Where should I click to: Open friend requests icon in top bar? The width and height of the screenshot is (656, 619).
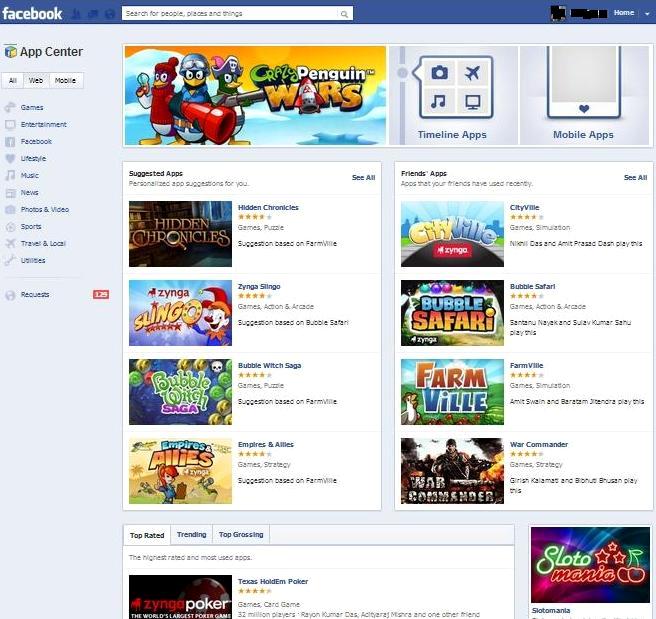tap(76, 14)
